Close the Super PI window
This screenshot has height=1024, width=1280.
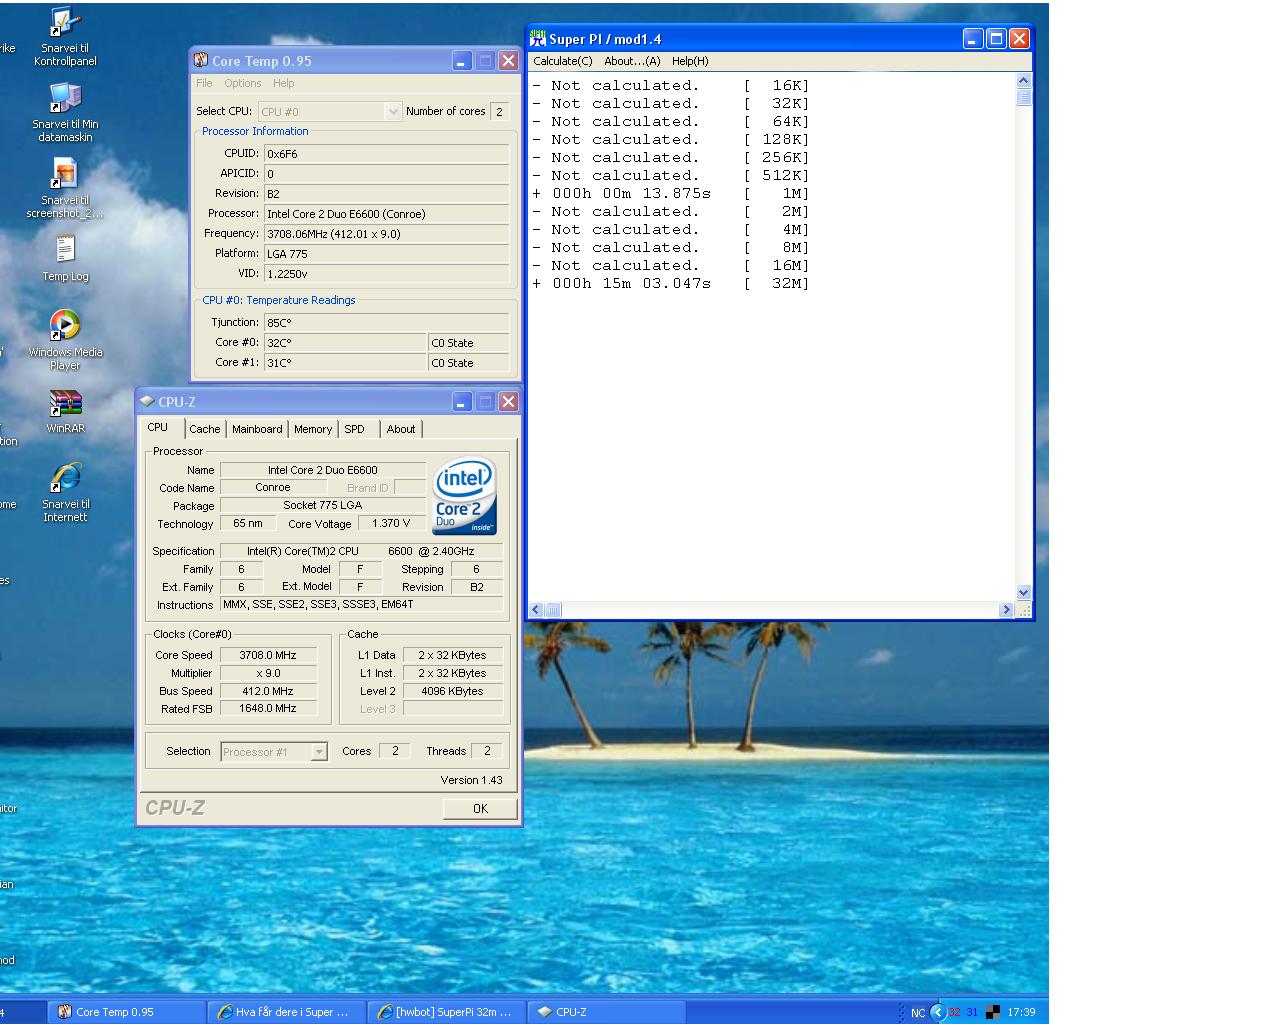point(1019,38)
